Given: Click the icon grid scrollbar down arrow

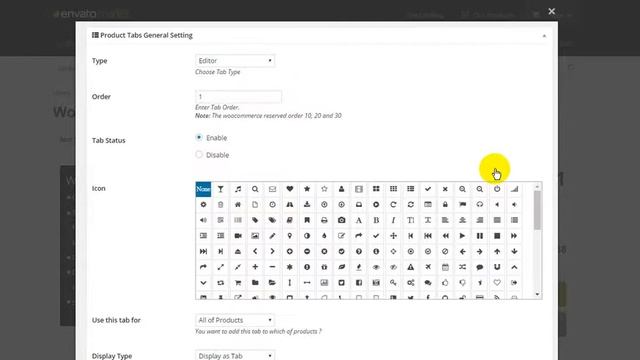Looking at the screenshot, I should coord(537,294).
